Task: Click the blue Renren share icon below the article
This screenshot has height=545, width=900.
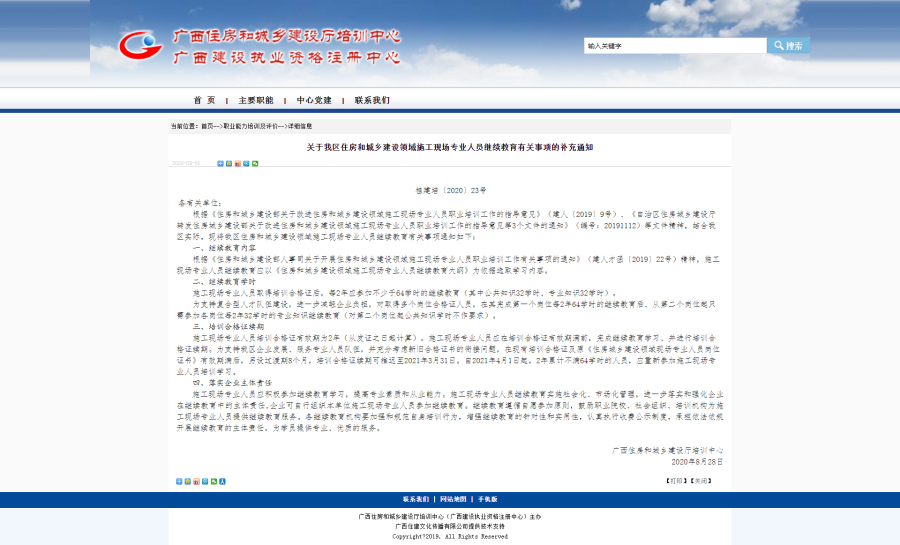Action: (222, 481)
